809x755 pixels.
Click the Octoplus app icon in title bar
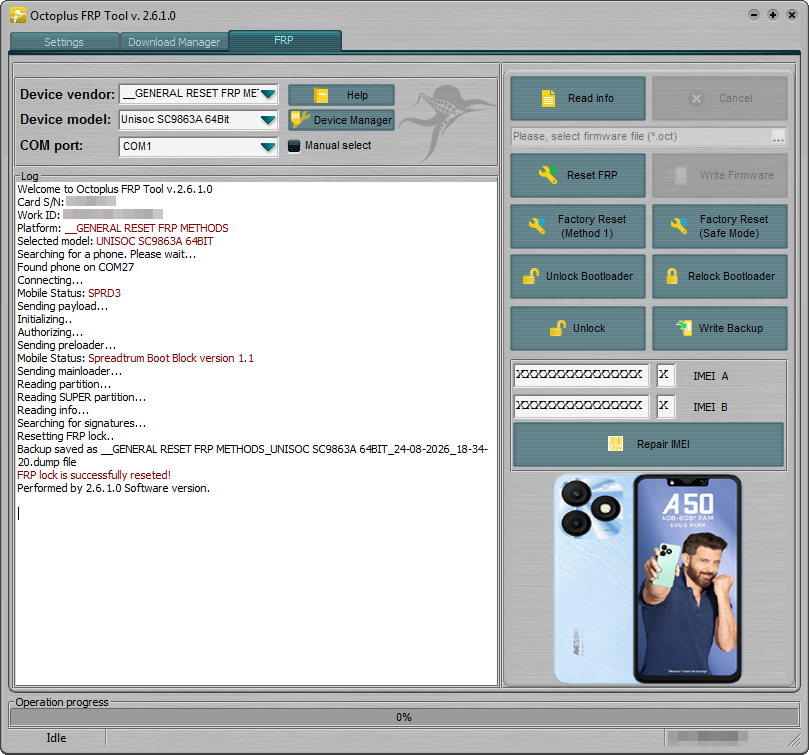pyautogui.click(x=18, y=15)
